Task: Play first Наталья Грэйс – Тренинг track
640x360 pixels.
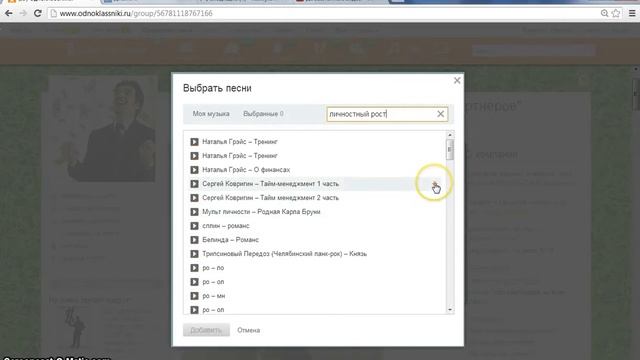Action: click(x=194, y=142)
